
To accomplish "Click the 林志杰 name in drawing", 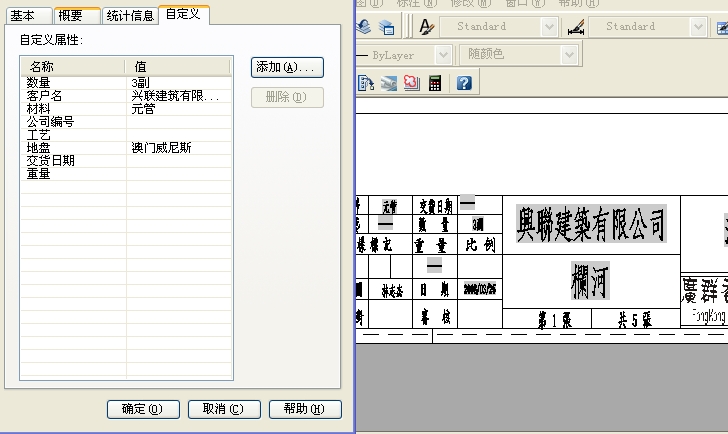I will pos(392,291).
